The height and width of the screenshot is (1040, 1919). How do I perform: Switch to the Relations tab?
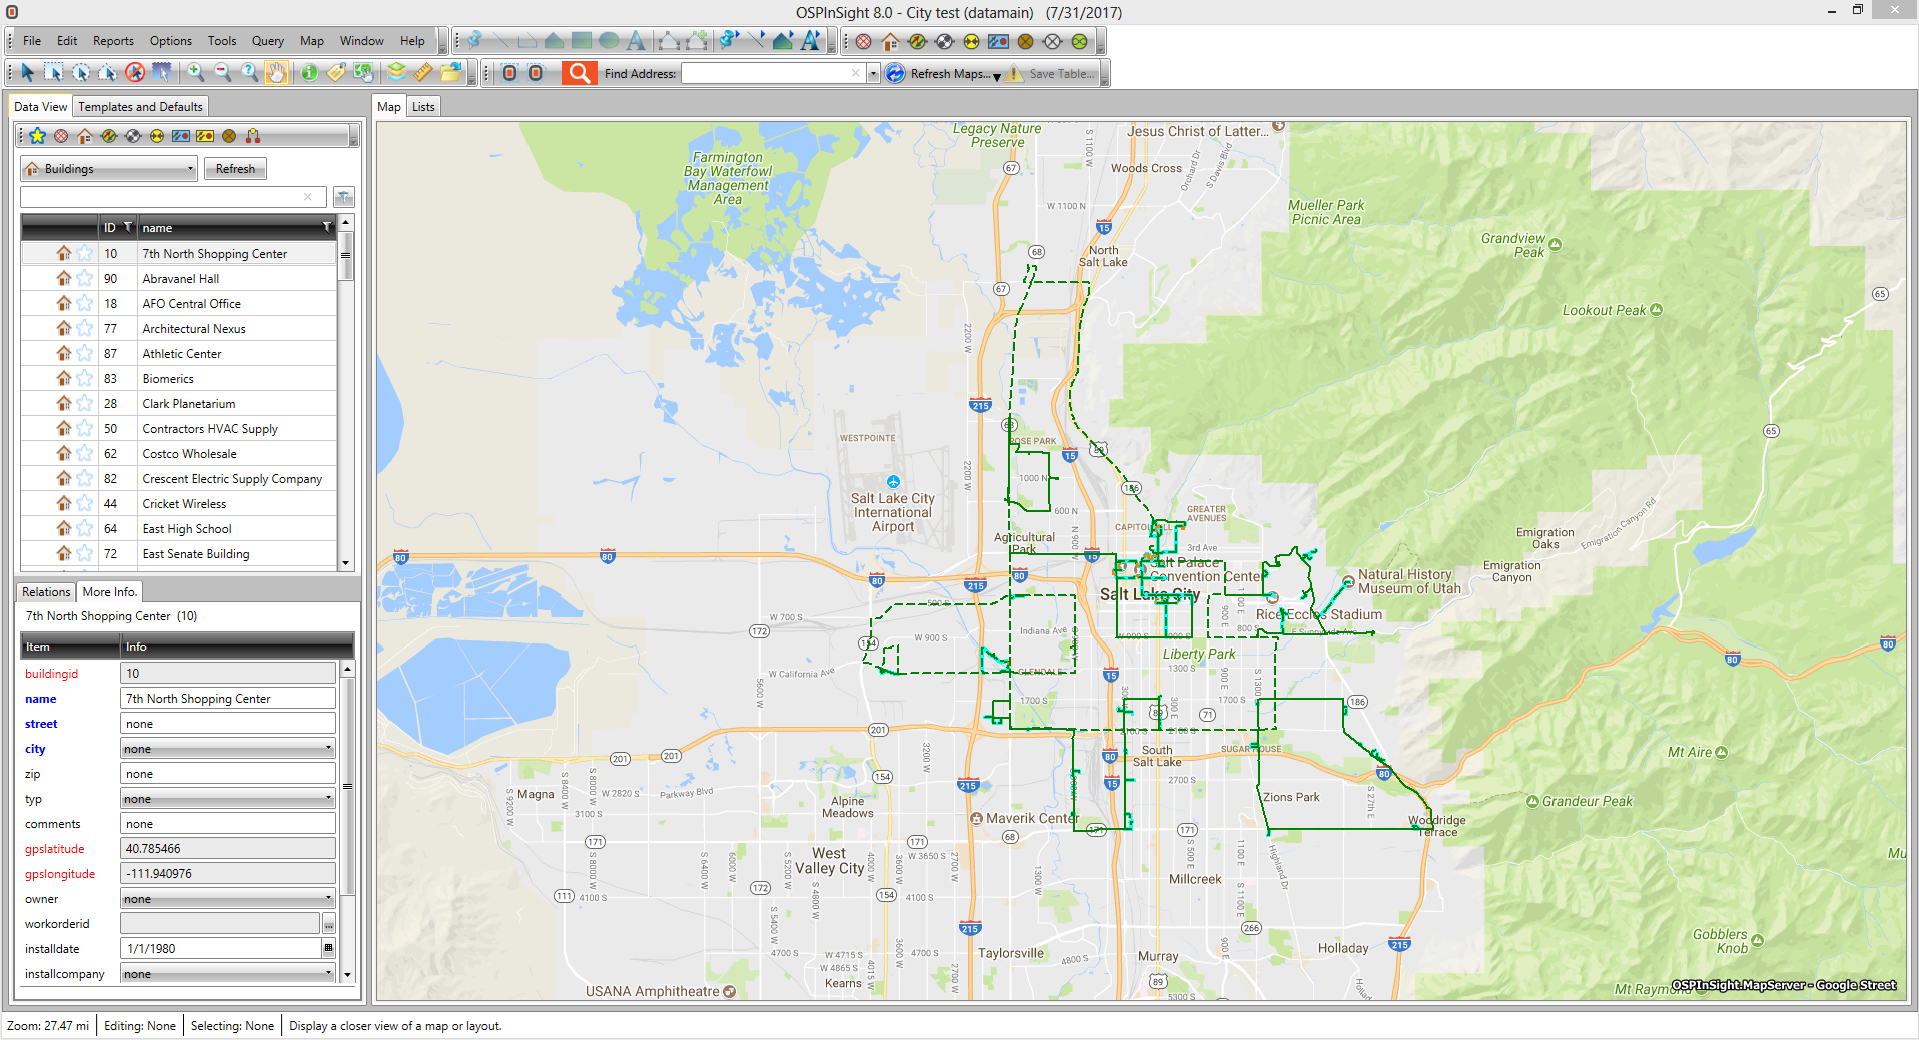(46, 592)
